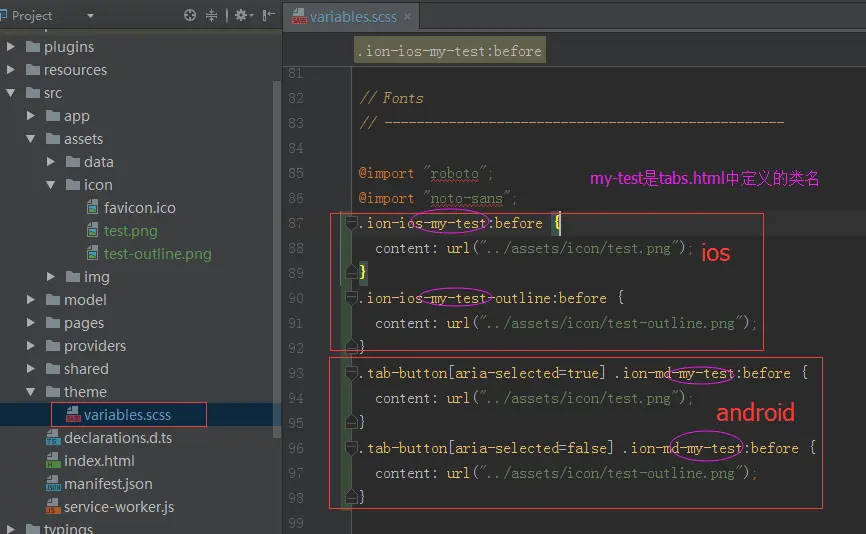The width and height of the screenshot is (866, 534).
Task: Click the variables.scss SASS file icon
Action: click(73, 415)
